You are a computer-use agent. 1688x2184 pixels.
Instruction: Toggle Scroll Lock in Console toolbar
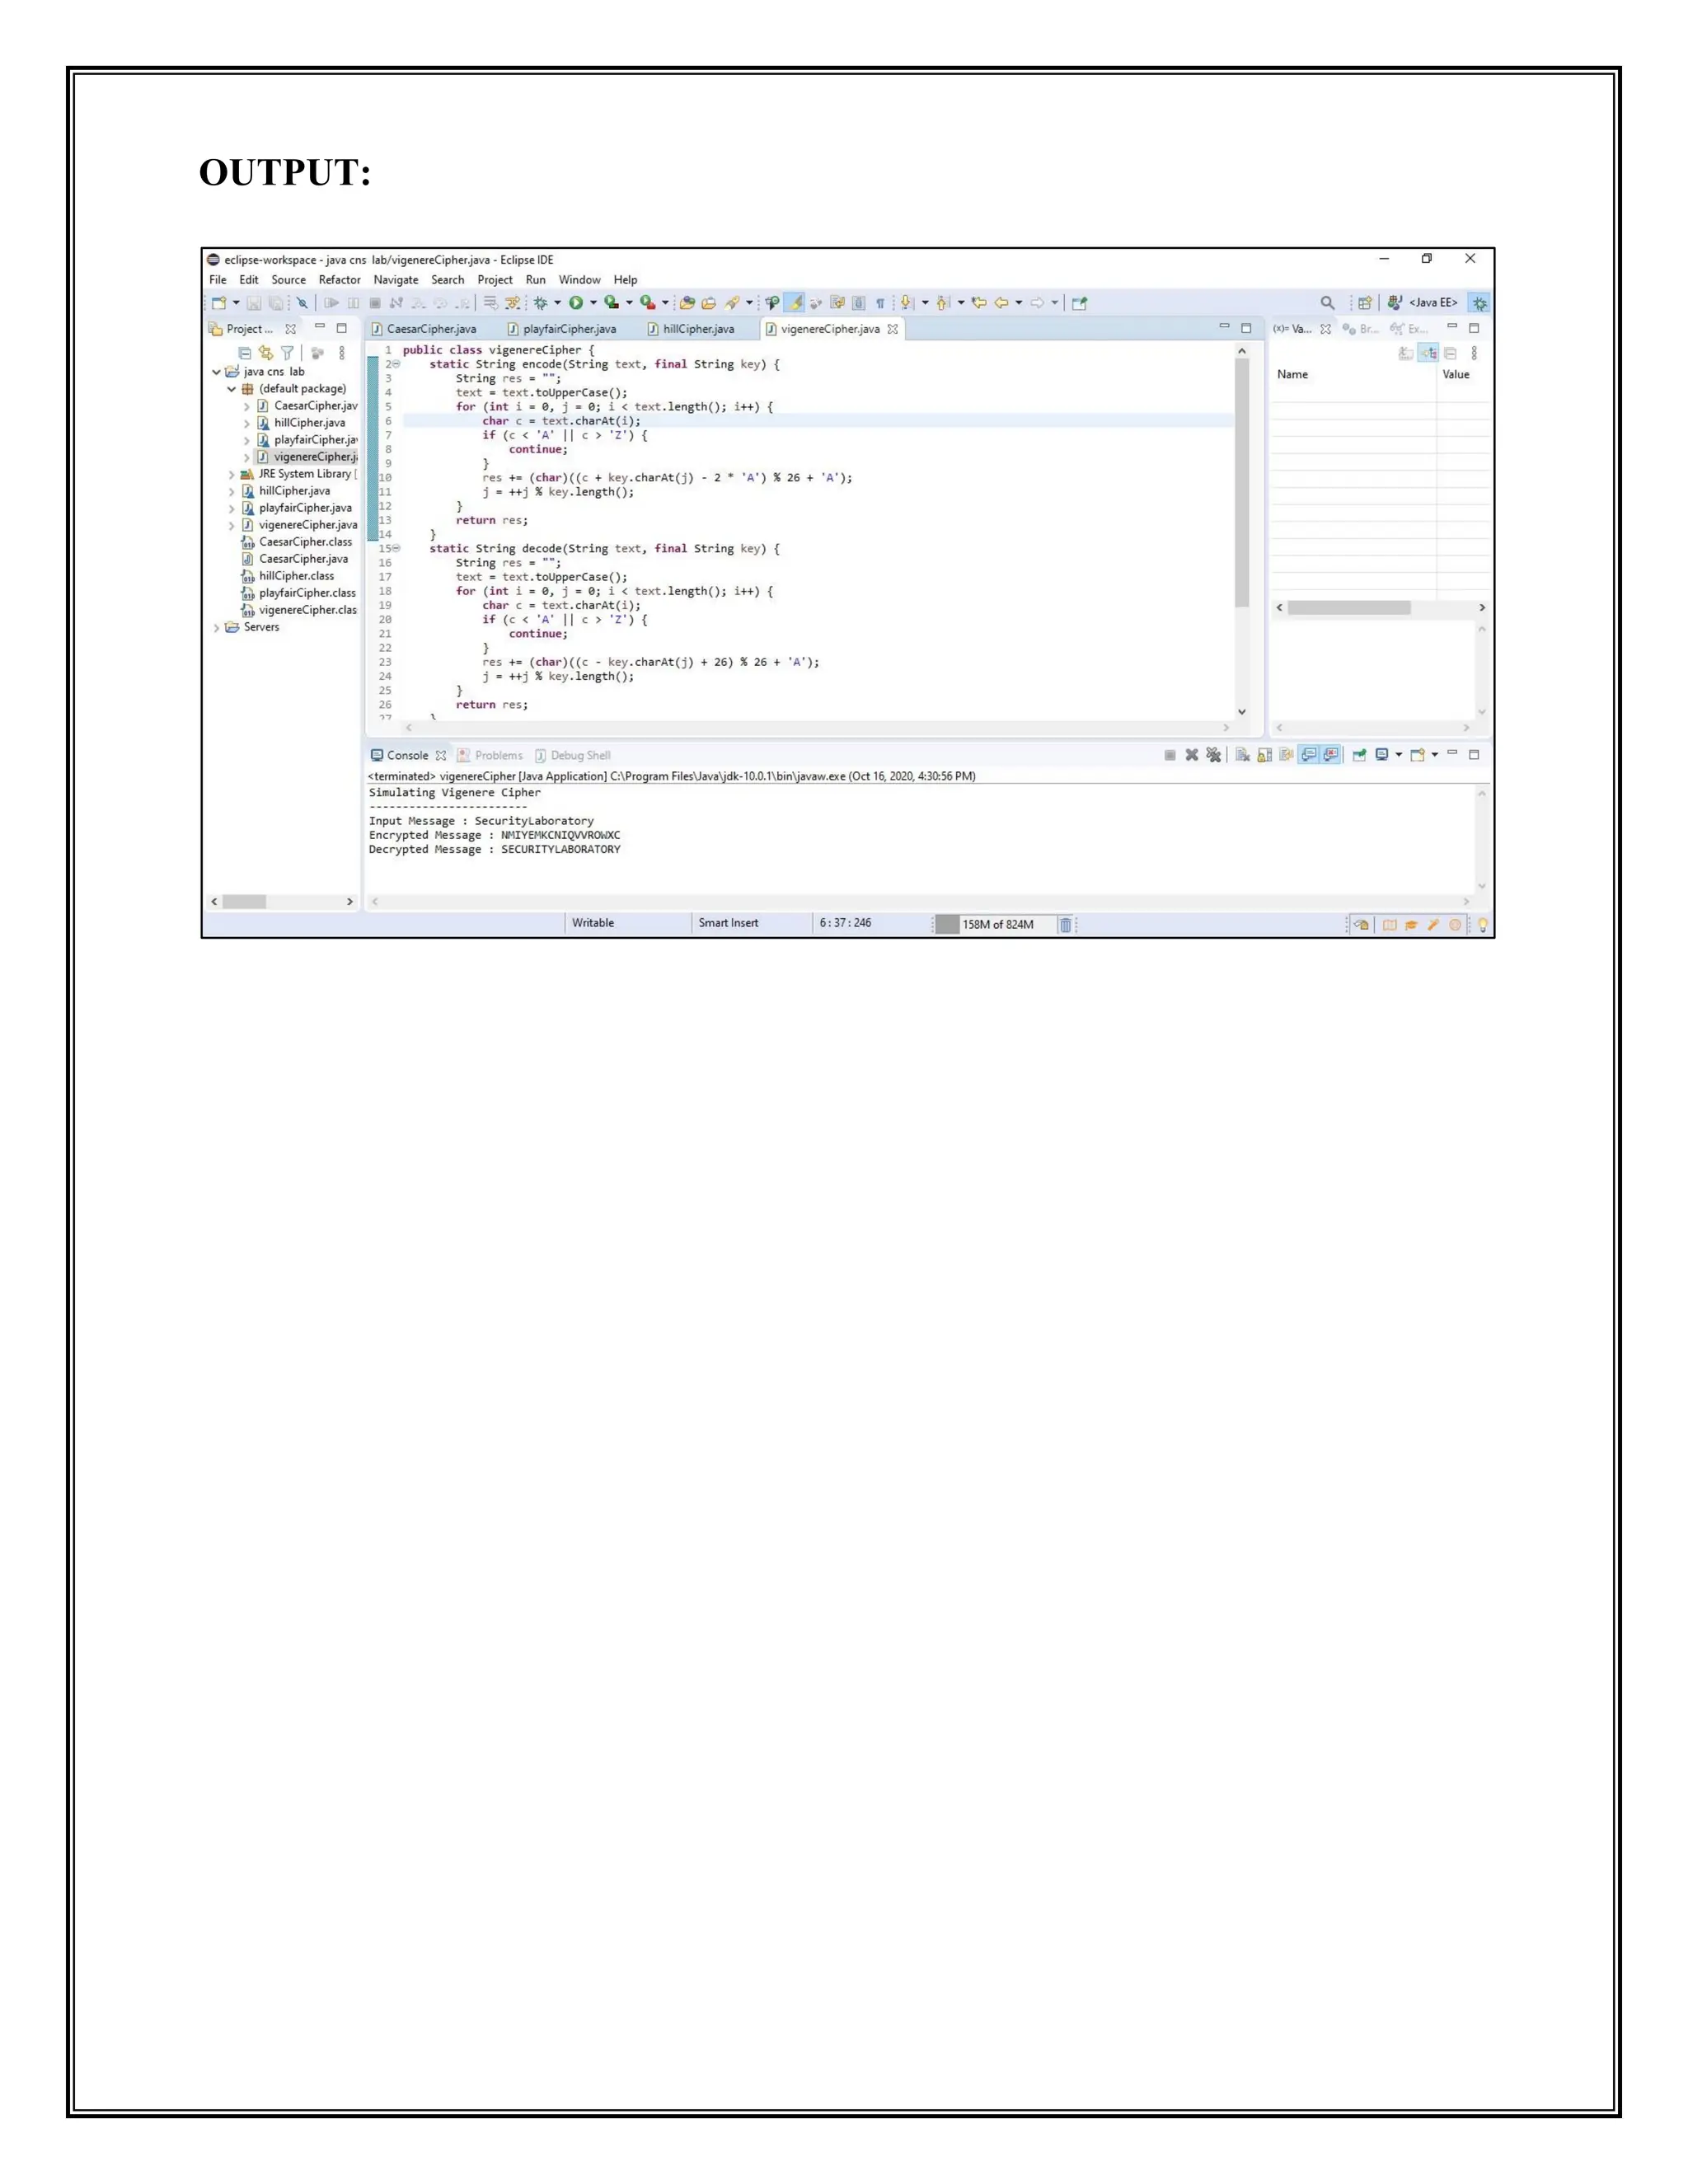tap(1264, 755)
